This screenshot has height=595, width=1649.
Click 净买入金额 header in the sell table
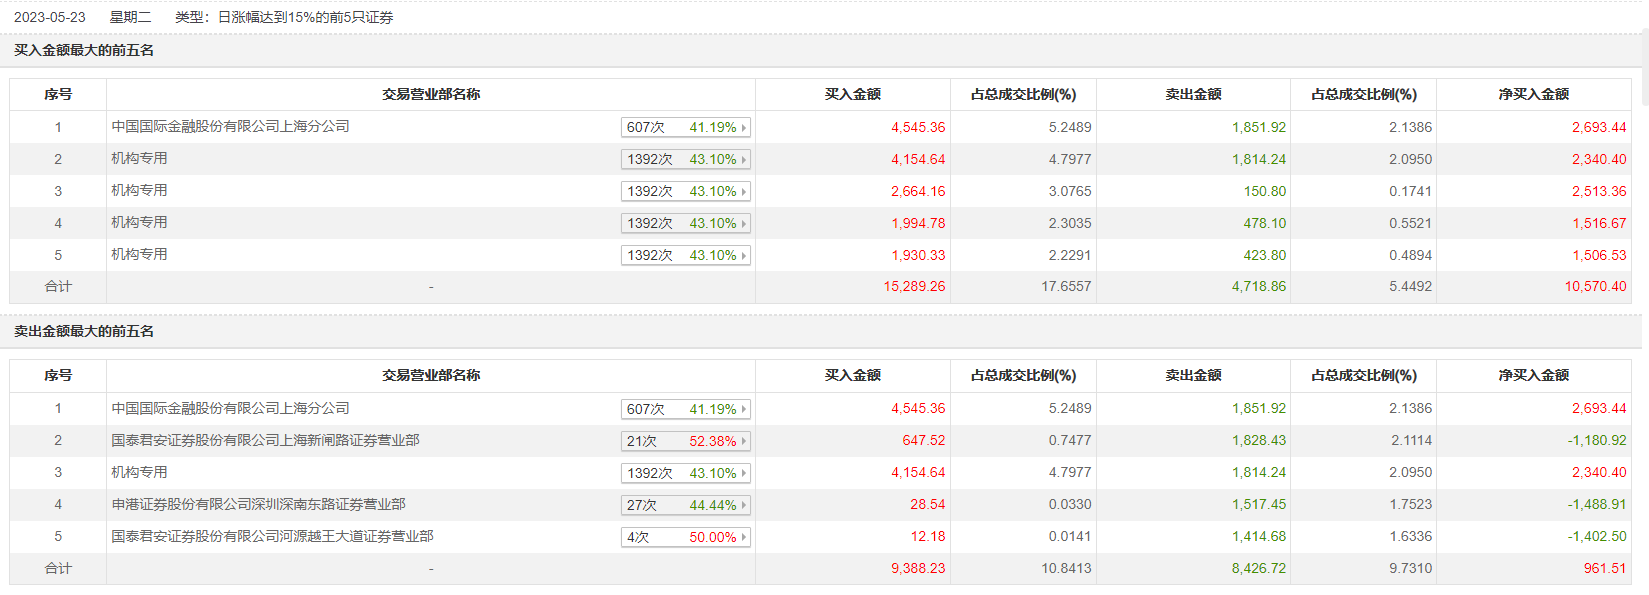click(1533, 375)
